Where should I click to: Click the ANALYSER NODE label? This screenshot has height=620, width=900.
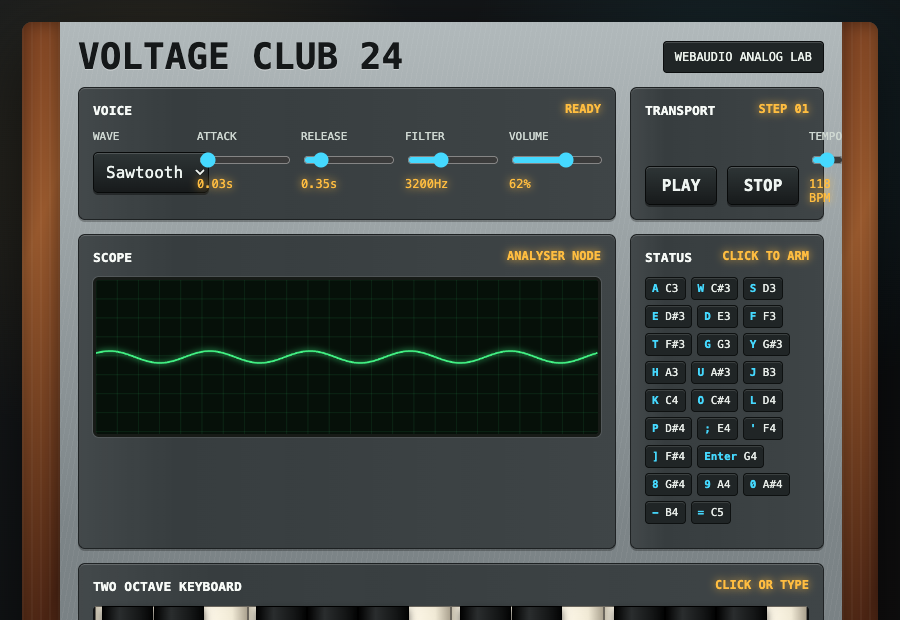coord(554,256)
